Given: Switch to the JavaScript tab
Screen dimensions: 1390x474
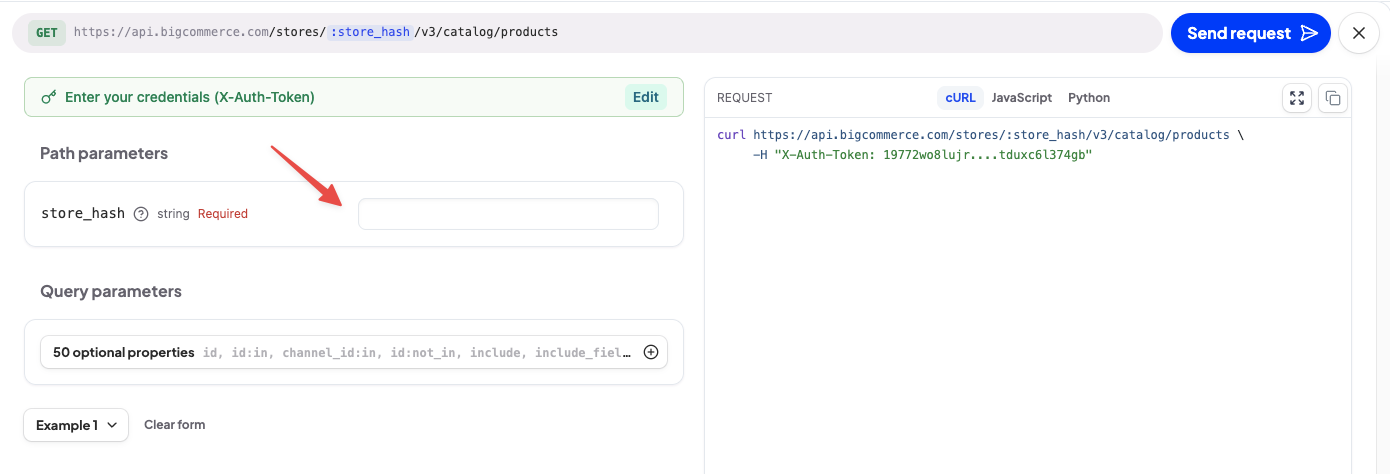Looking at the screenshot, I should pos(1021,98).
